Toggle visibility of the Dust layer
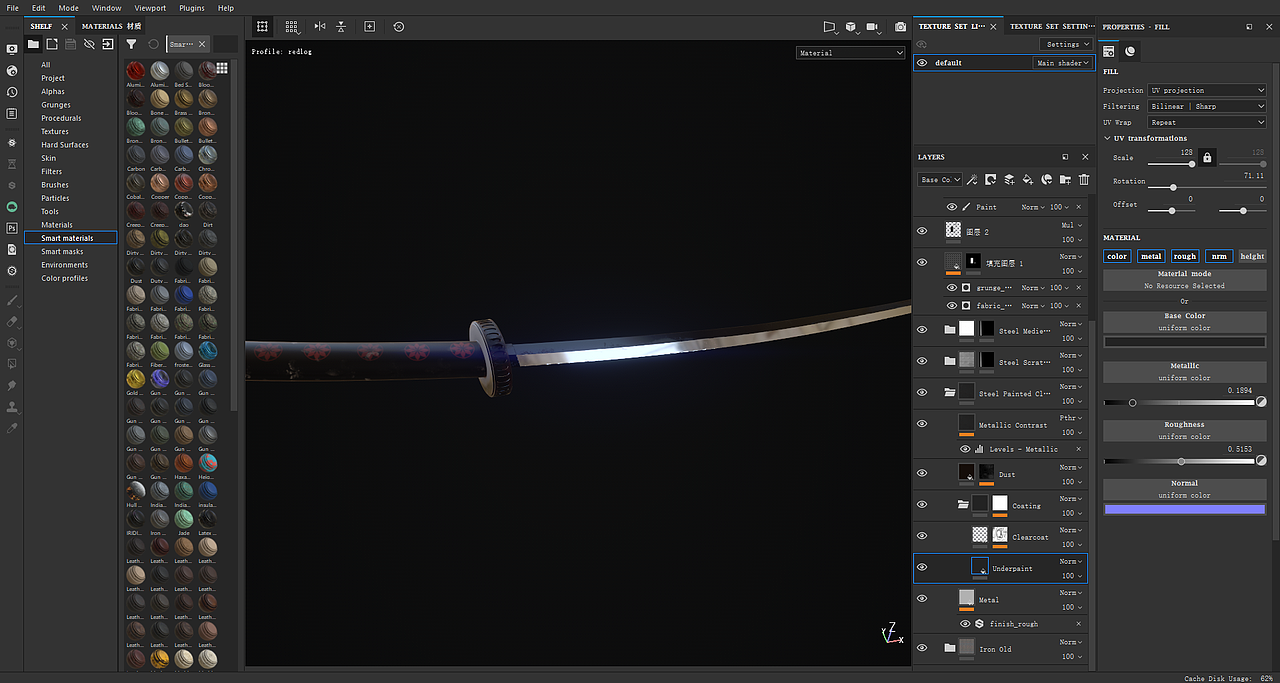This screenshot has width=1280, height=683. [922, 473]
